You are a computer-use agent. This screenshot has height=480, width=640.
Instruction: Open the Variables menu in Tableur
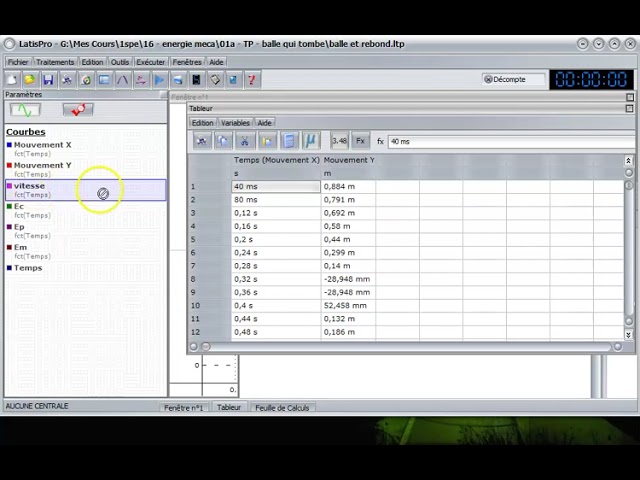click(236, 123)
